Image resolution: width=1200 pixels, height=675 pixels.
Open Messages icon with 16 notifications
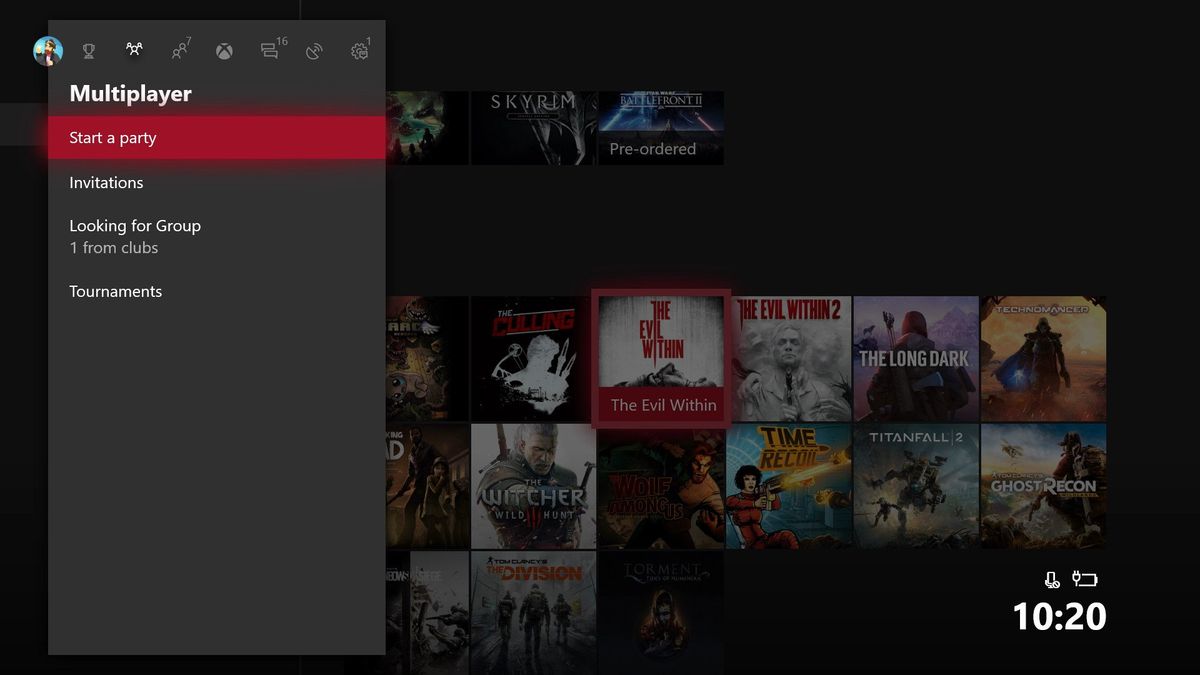point(268,50)
